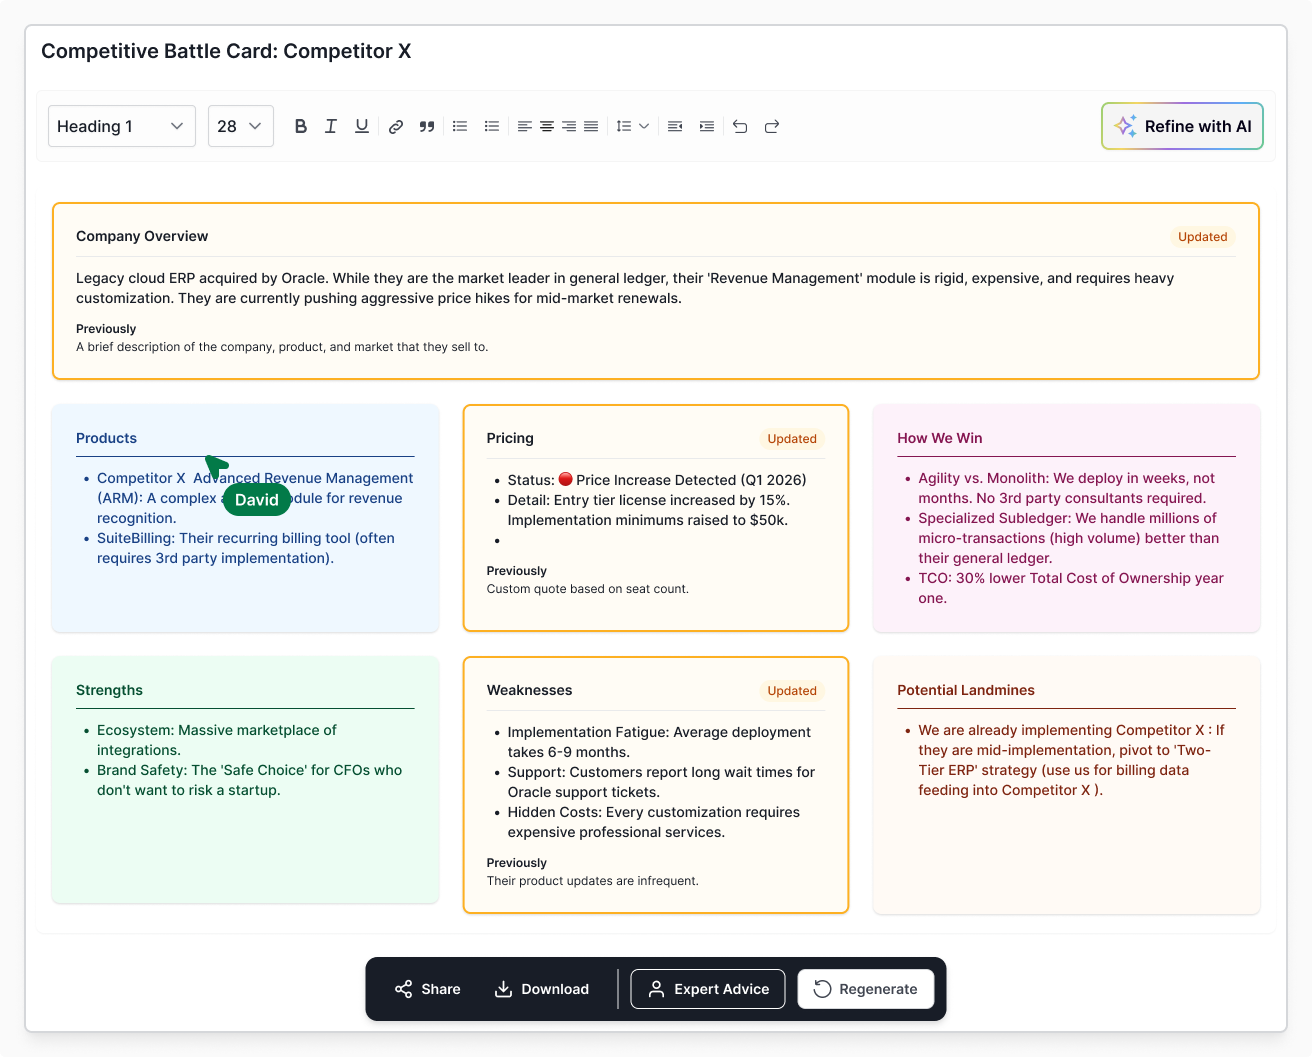Toggle underline formatting
Screen dimensions: 1312x1057
click(x=362, y=126)
